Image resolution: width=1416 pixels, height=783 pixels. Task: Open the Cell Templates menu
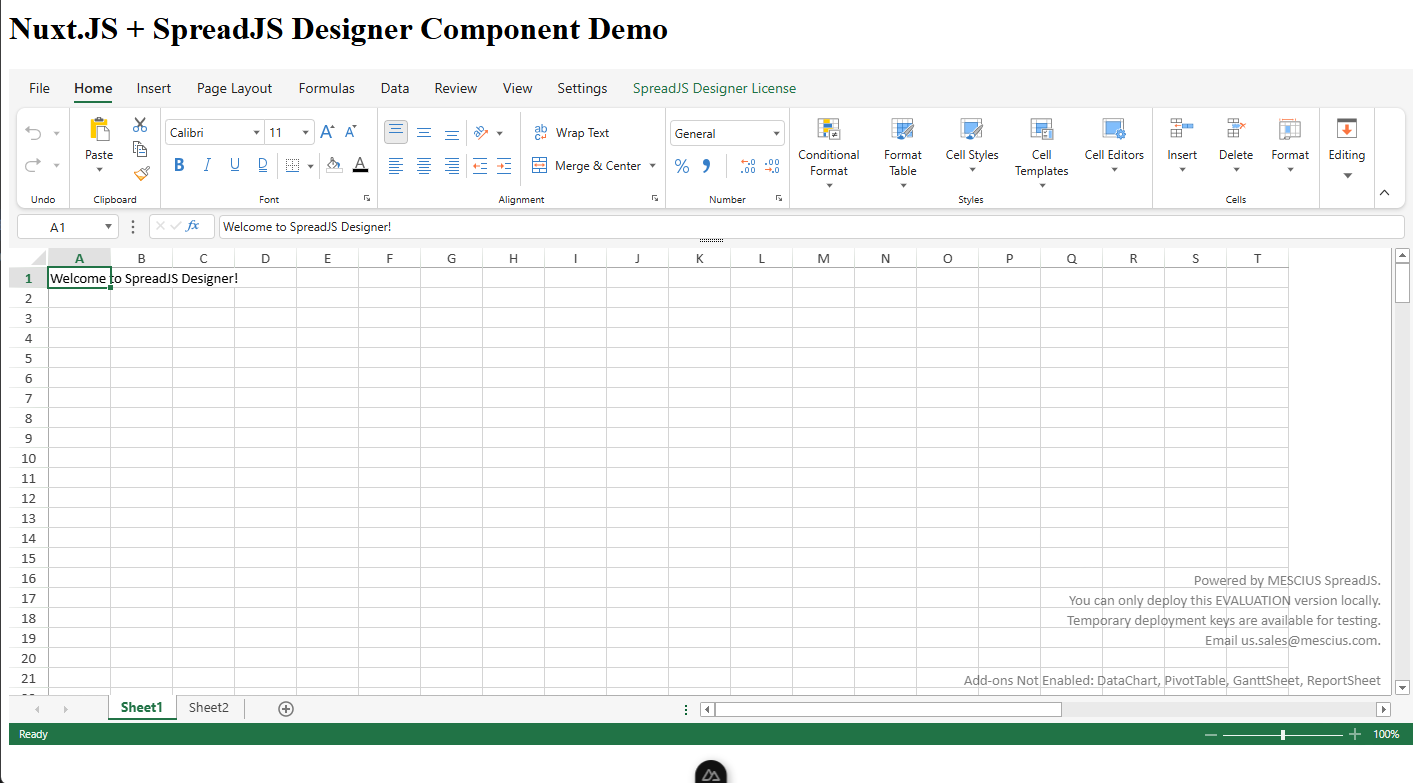[x=1042, y=153]
